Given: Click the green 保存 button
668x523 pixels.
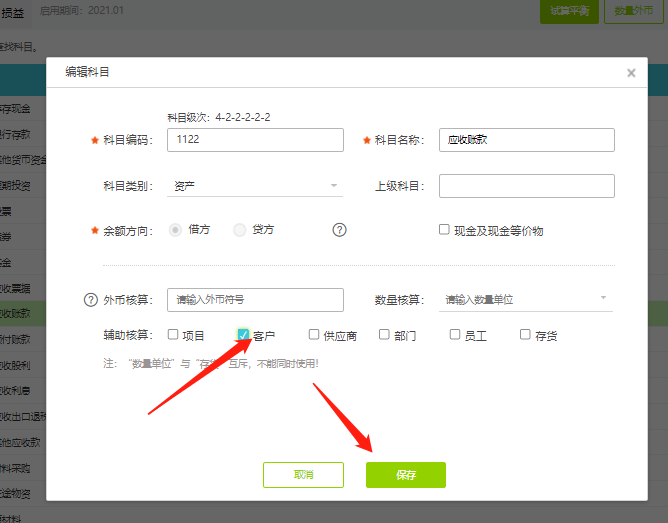Looking at the screenshot, I should 406,475.
